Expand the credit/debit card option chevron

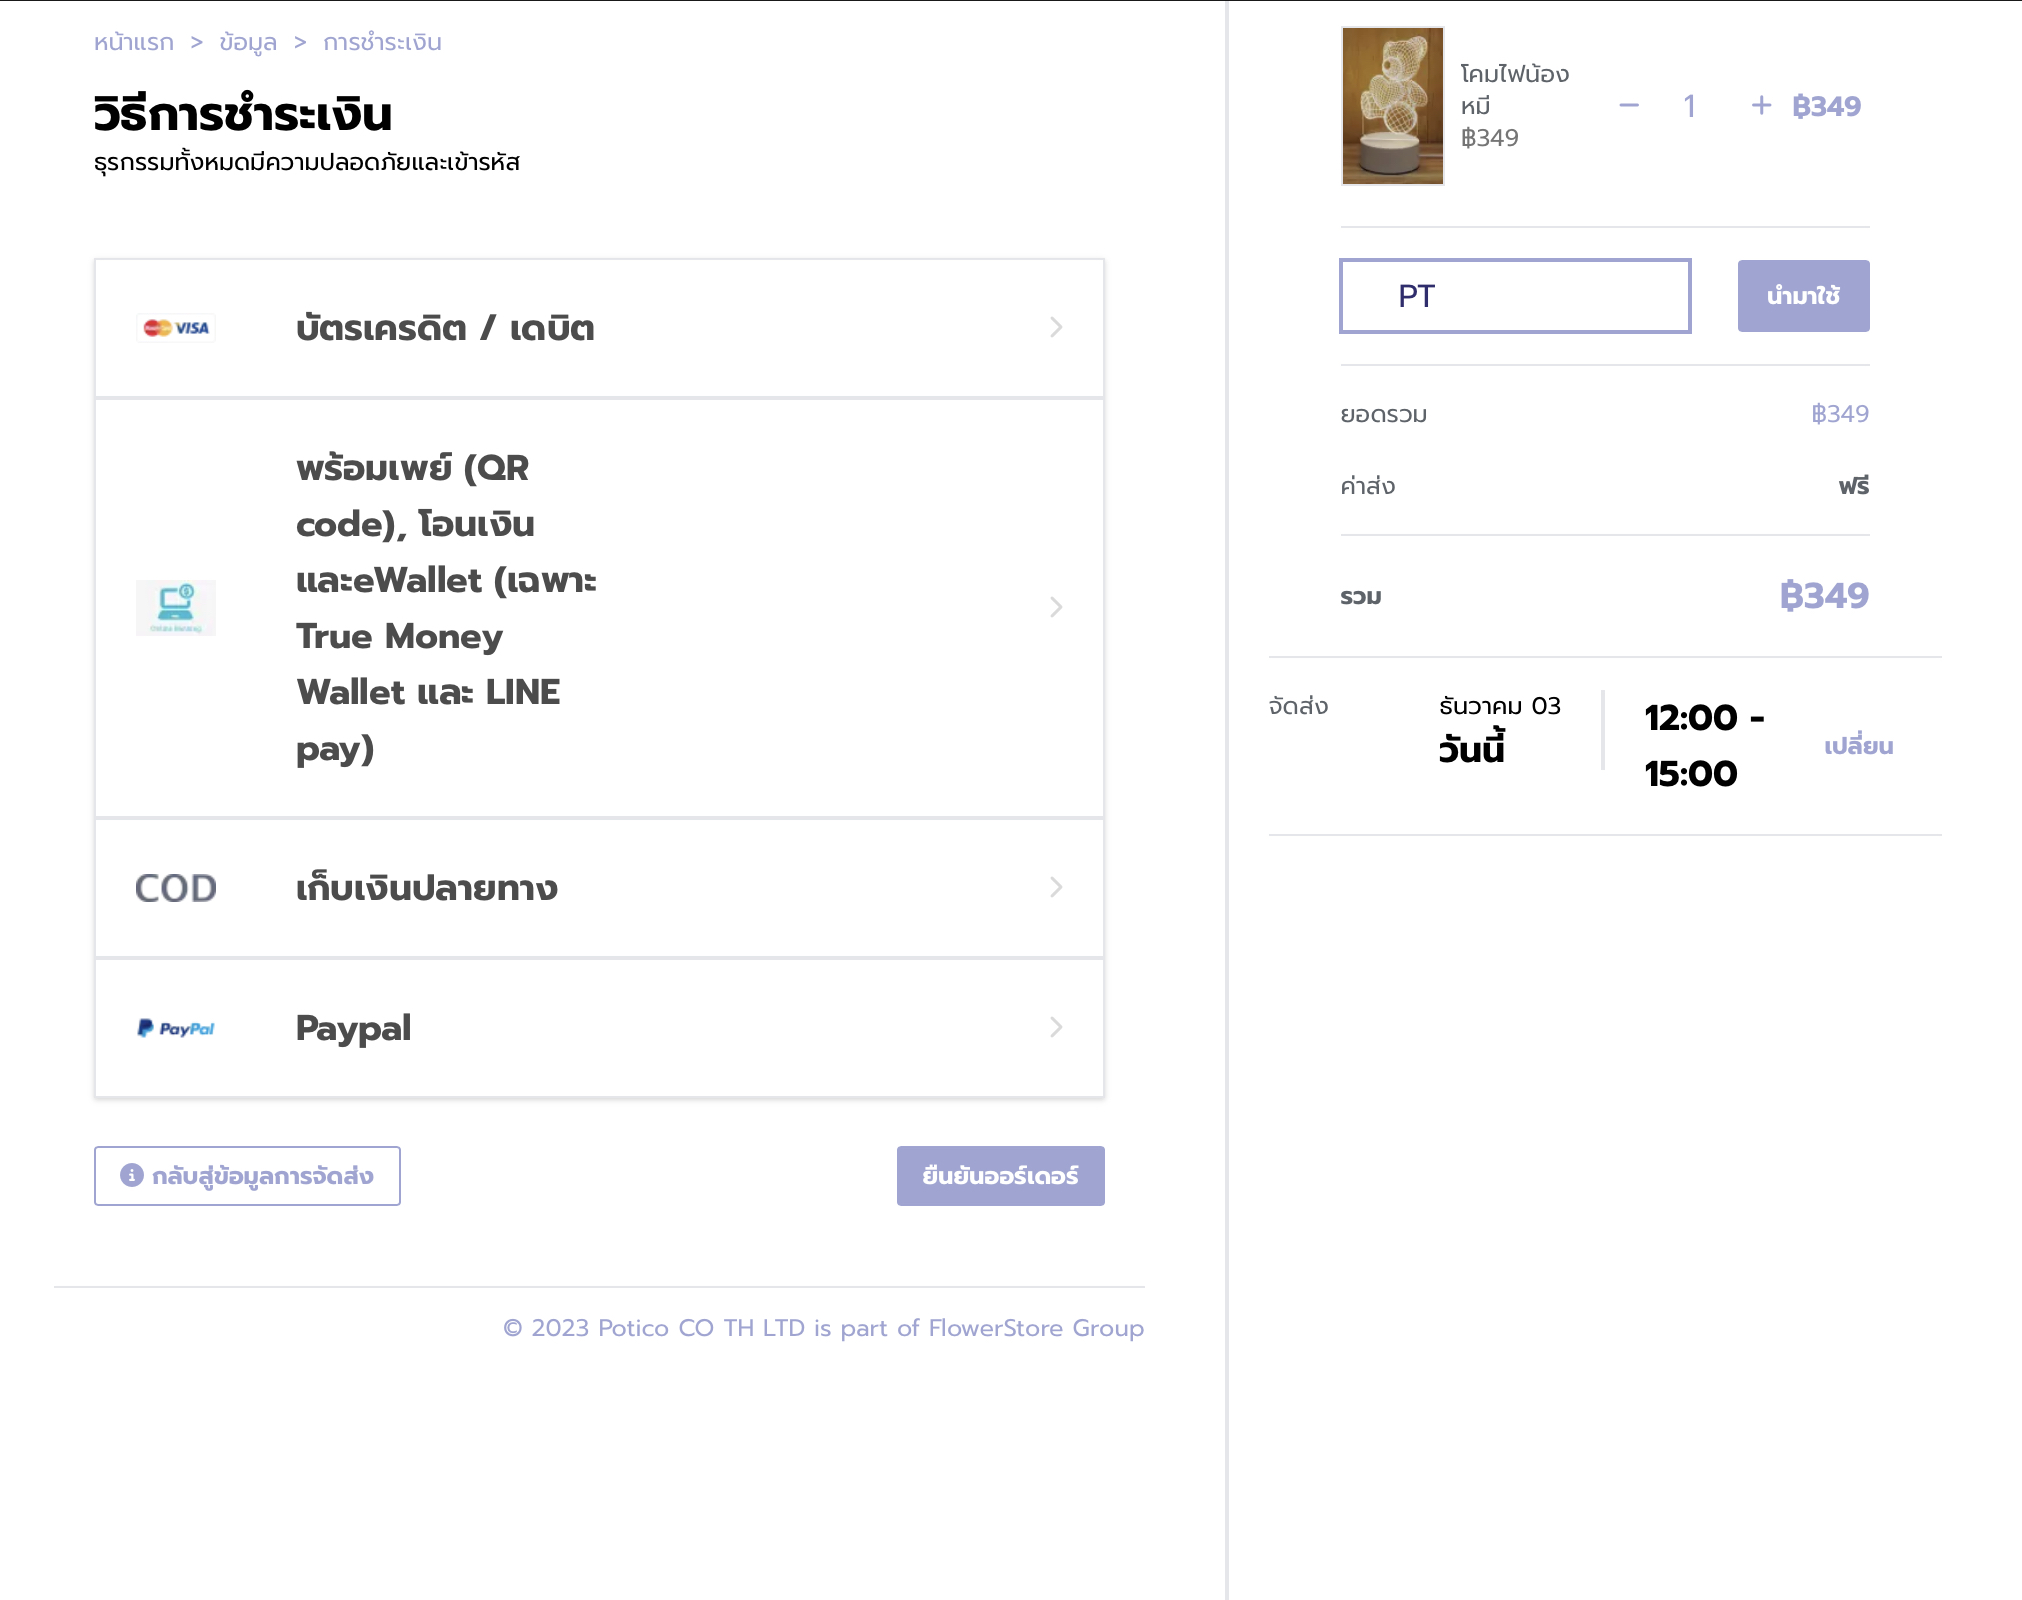click(x=1056, y=328)
